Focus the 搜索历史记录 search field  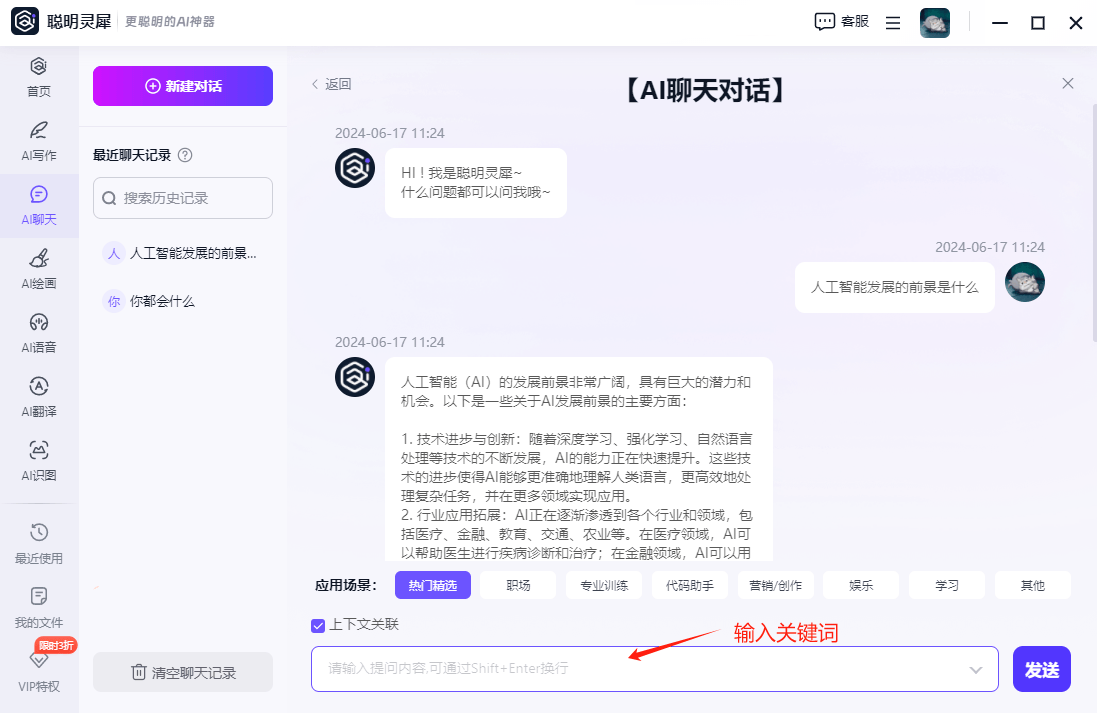(183, 198)
